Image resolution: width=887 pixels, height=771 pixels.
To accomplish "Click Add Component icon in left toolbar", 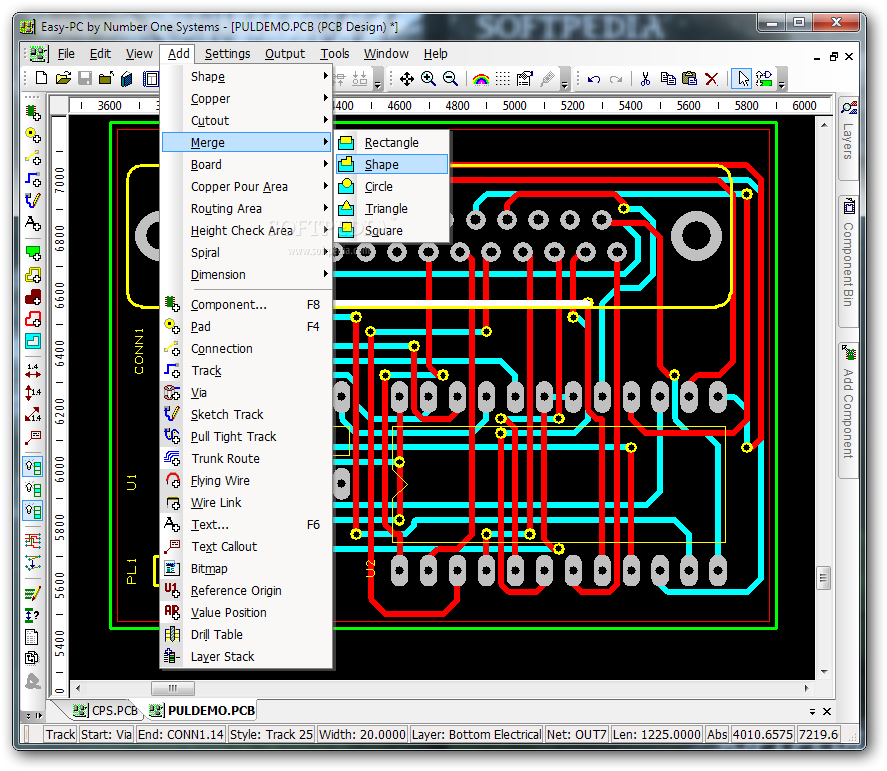I will click(33, 113).
